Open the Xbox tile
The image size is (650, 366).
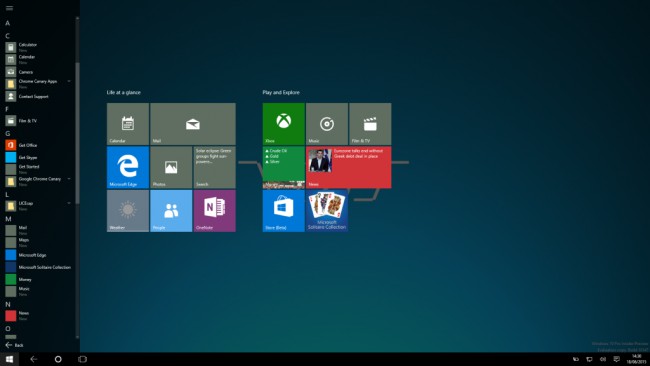tap(284, 124)
